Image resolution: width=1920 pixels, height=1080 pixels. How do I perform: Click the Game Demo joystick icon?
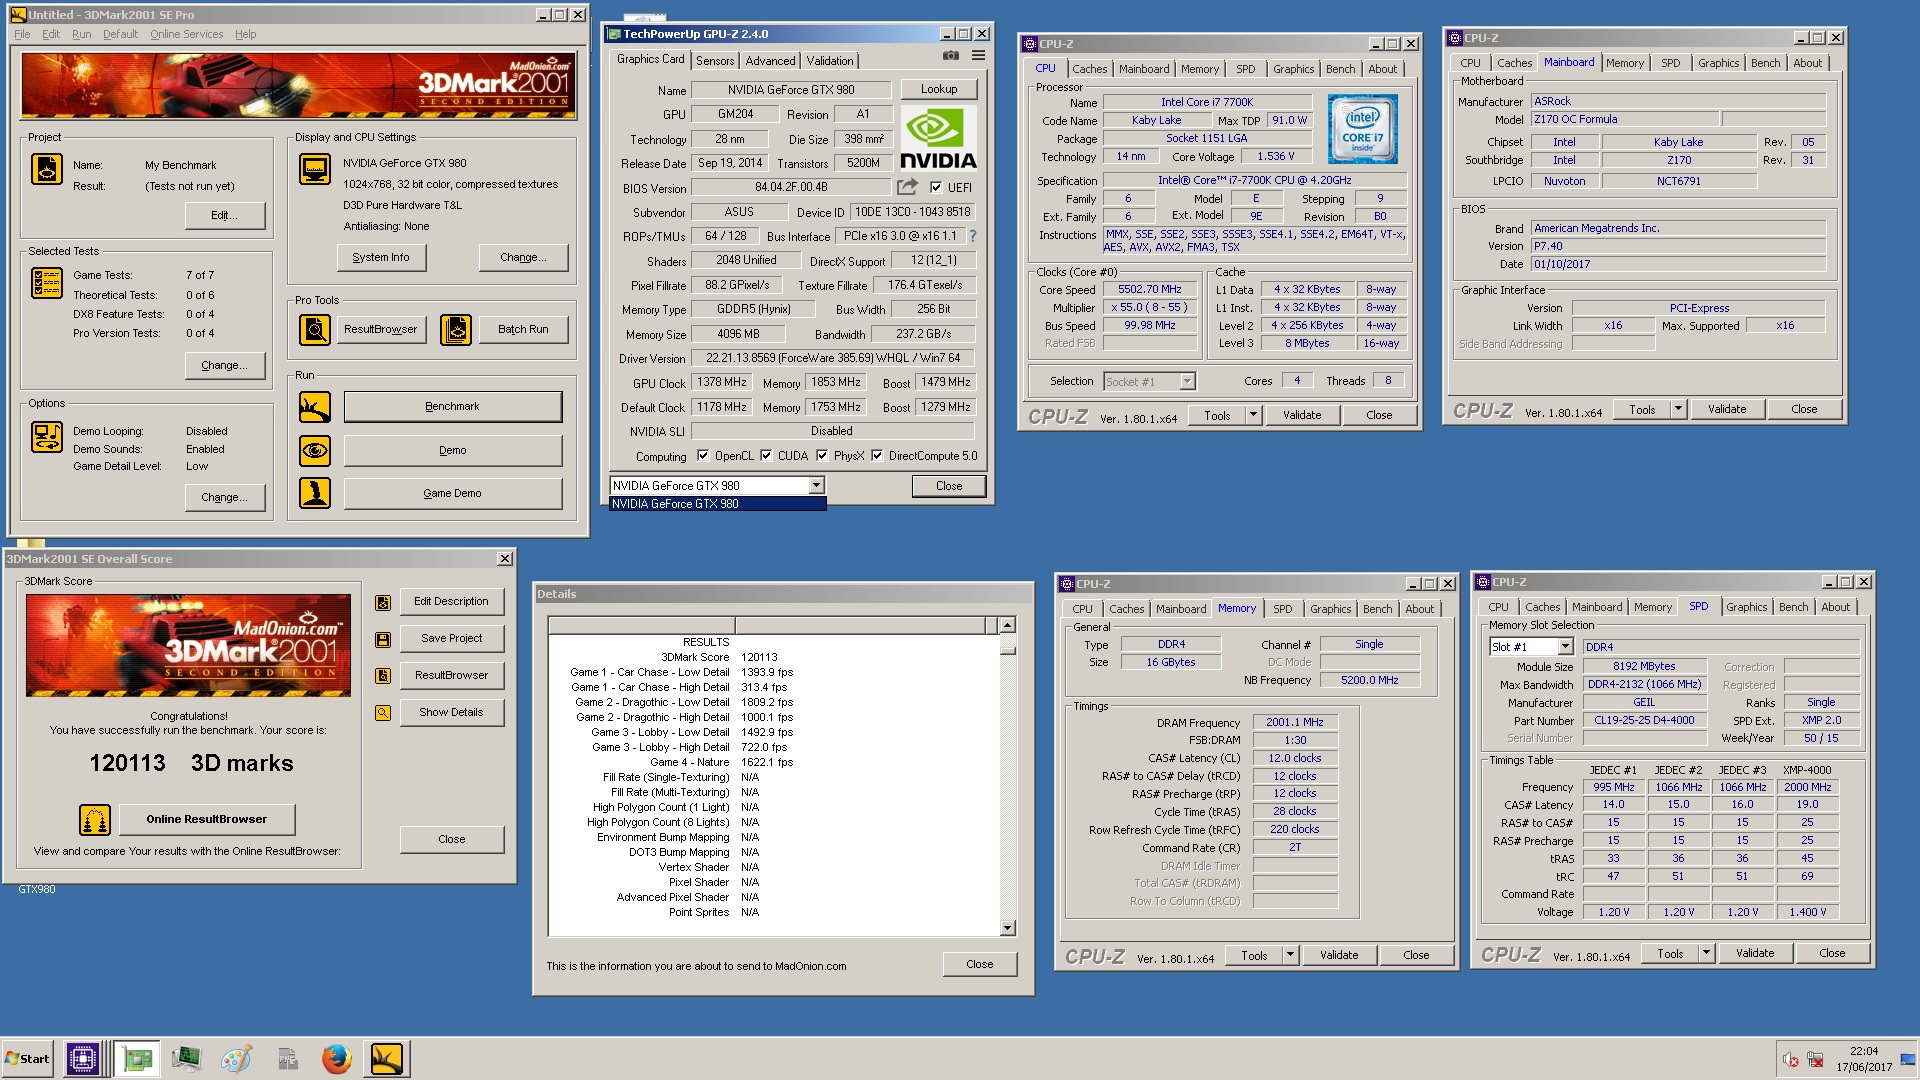tap(315, 493)
